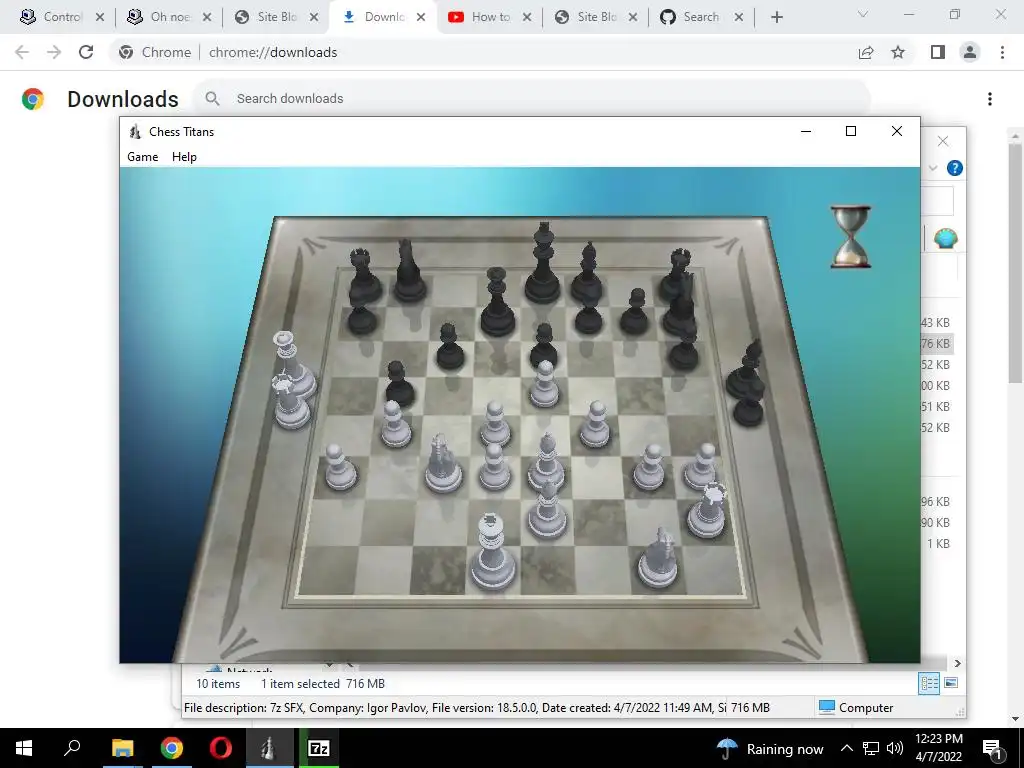
Task: Toggle the Chrome side panel
Action: click(x=938, y=52)
